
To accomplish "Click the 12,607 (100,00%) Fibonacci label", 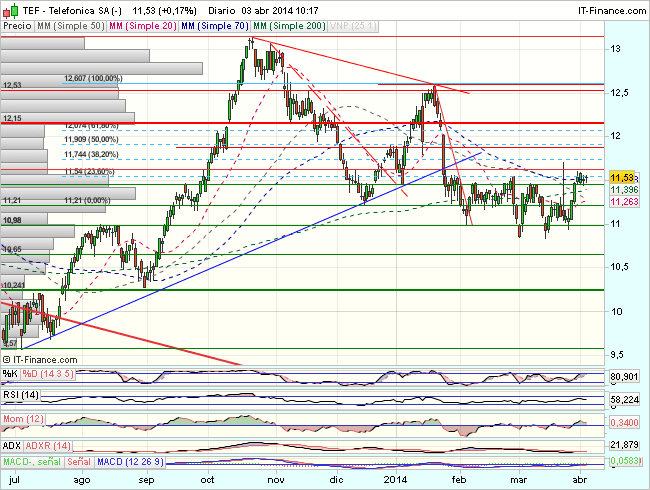I will coord(93,78).
